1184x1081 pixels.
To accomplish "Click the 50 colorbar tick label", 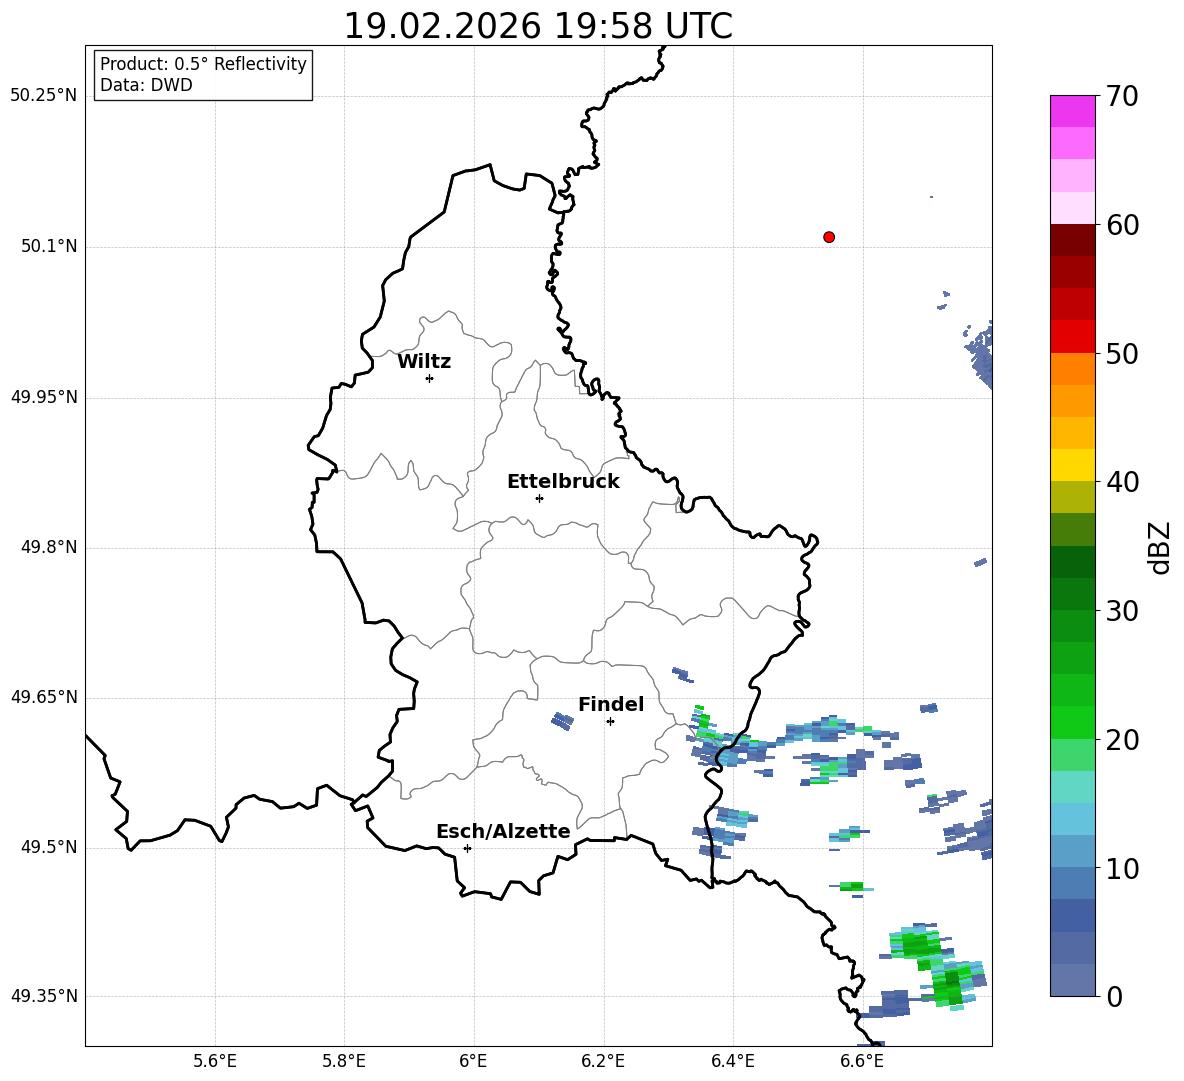I will (x=1122, y=353).
